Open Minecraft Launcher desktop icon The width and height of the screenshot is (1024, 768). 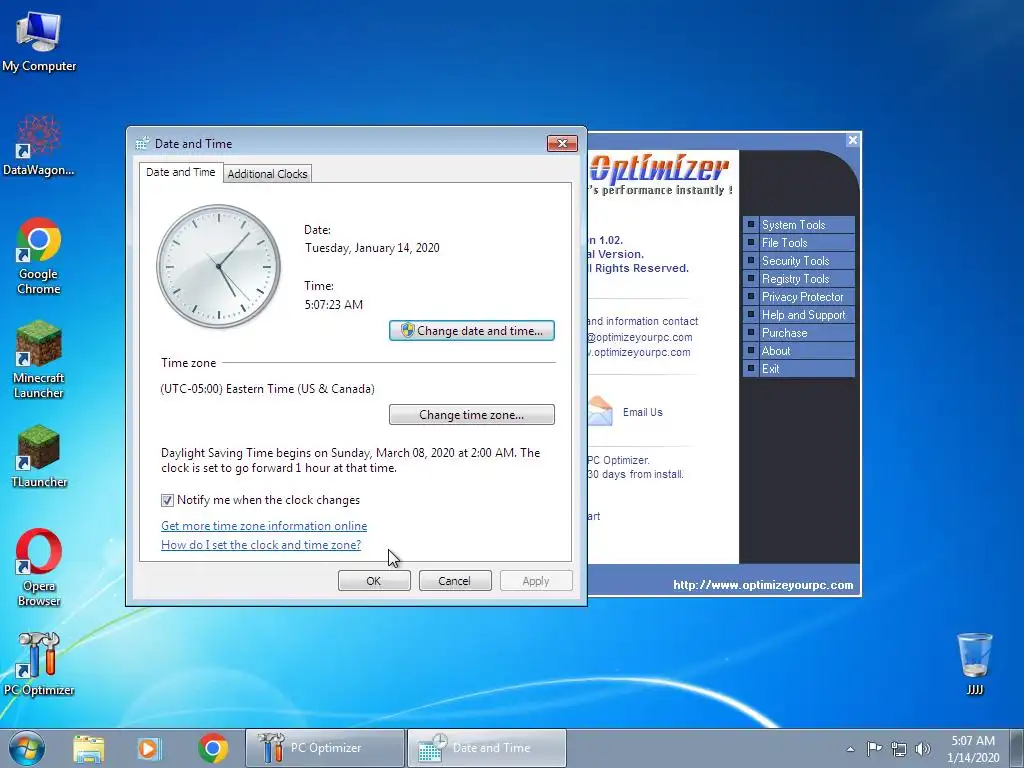[39, 359]
